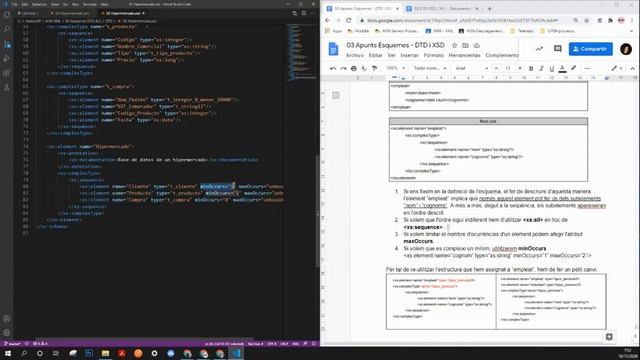Click the paint format roller icon
The height and width of the screenshot is (360, 640).
[x=374, y=68]
